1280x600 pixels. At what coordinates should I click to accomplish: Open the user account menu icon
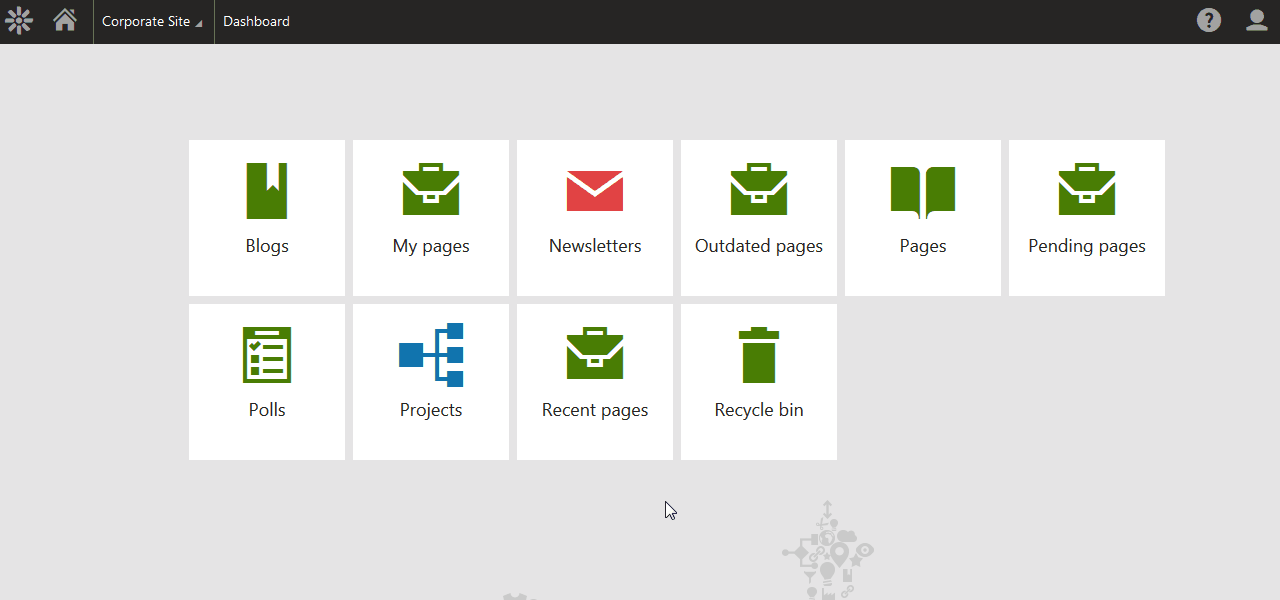(1257, 20)
